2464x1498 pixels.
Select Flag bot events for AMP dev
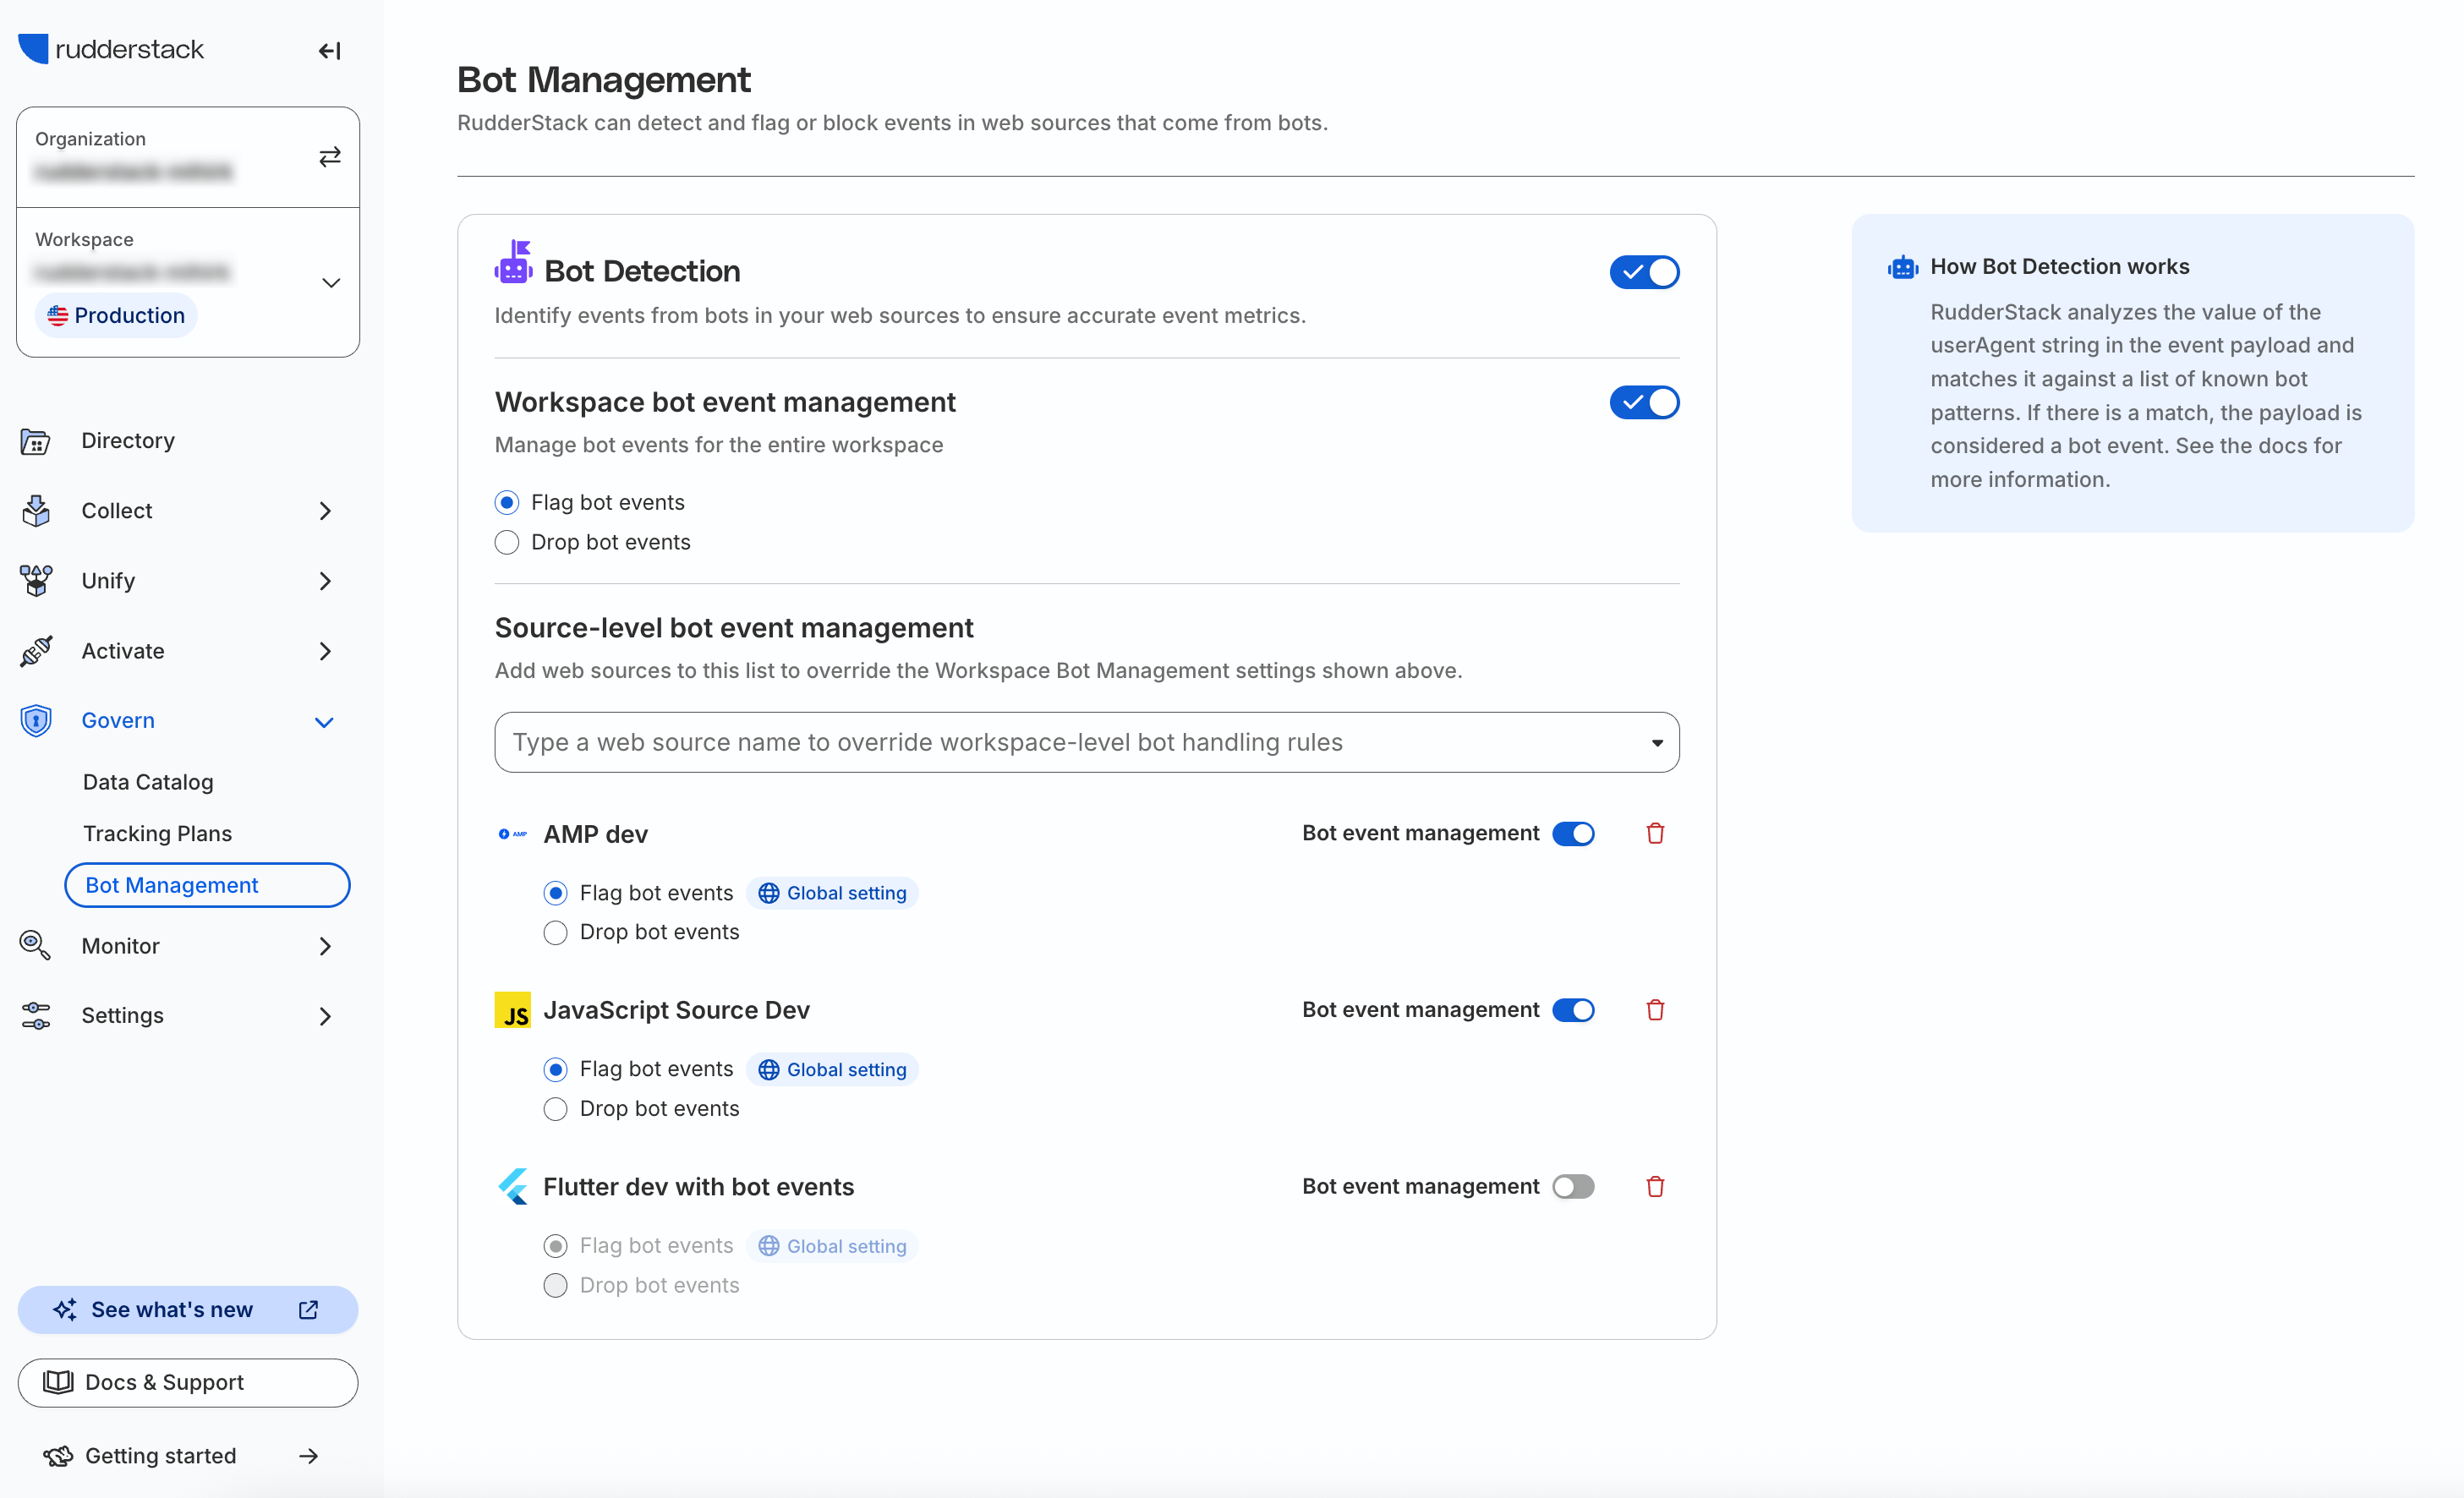[555, 893]
